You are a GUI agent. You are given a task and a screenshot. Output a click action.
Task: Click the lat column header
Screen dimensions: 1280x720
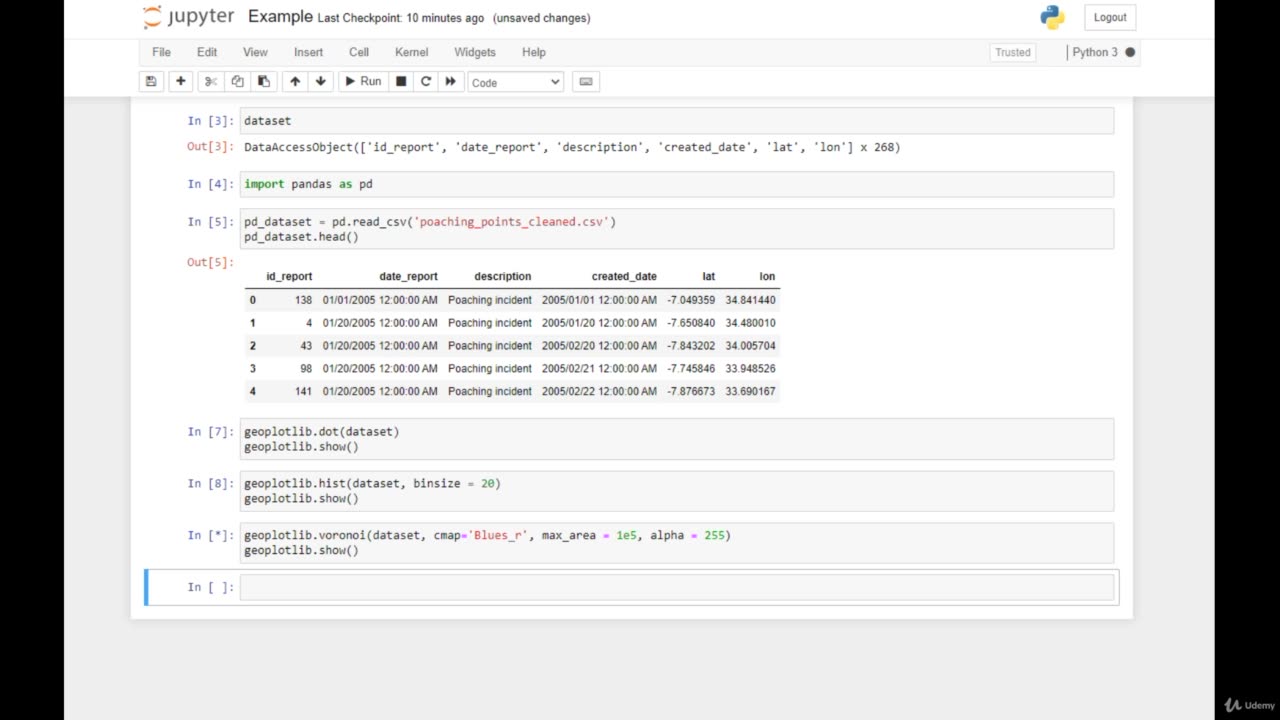[708, 277]
